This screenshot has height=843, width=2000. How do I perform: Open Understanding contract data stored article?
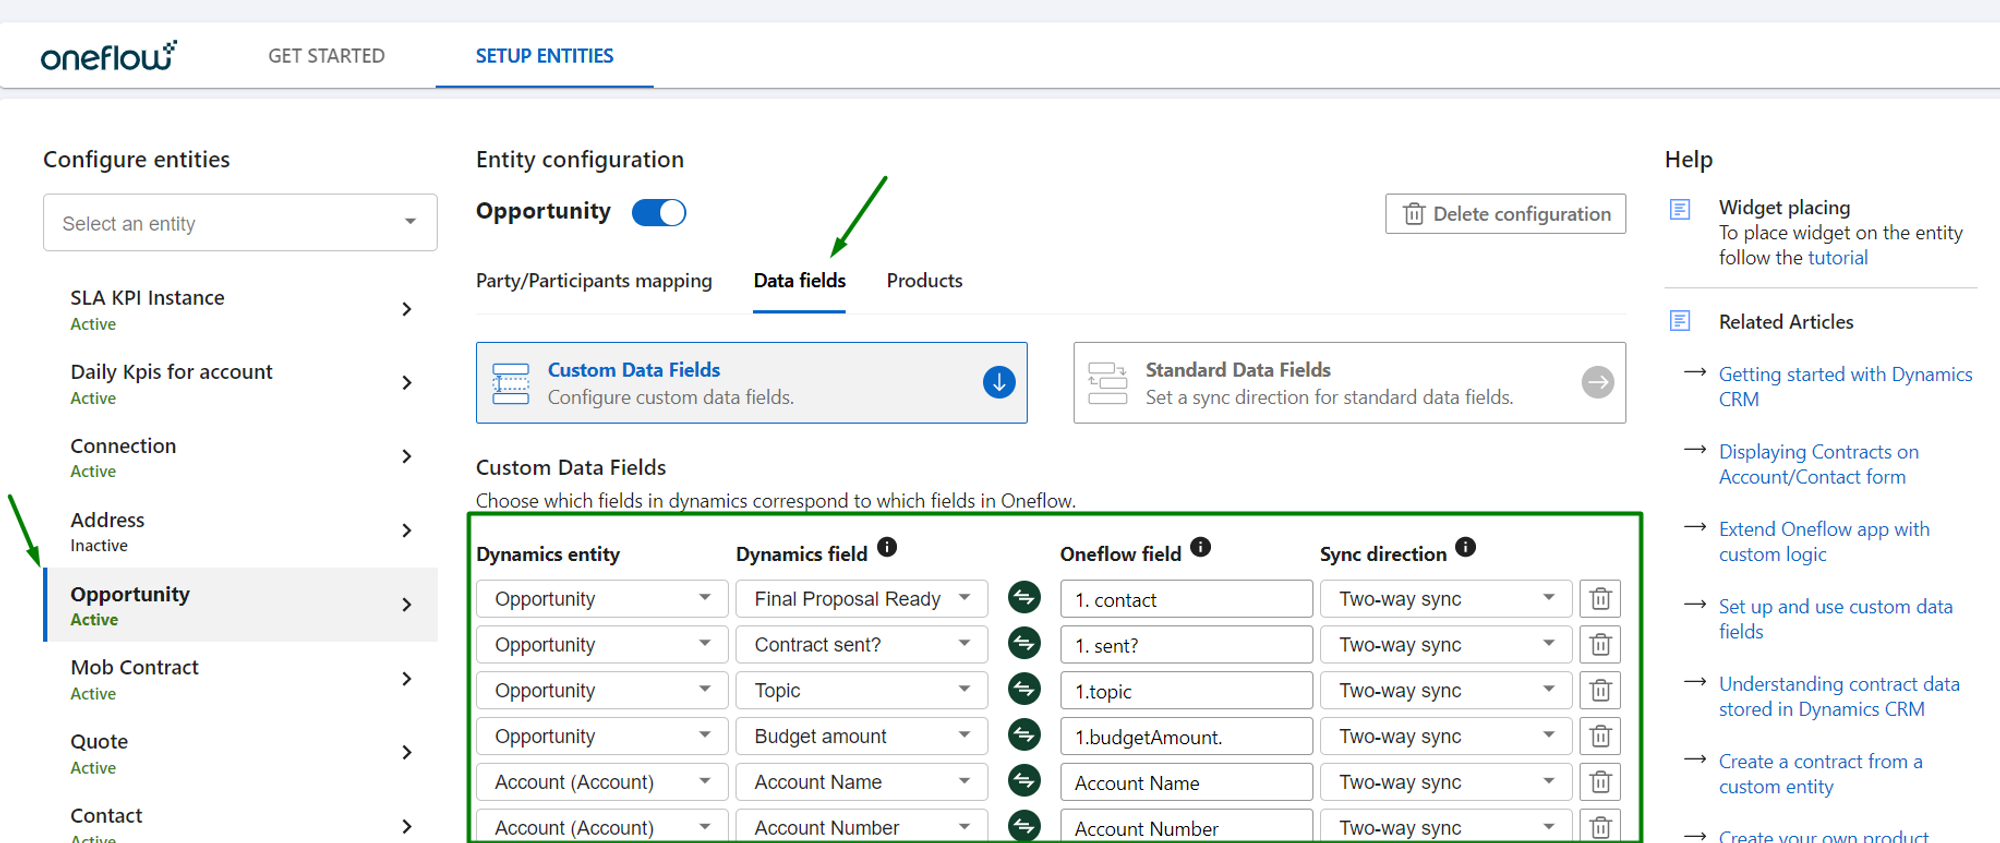click(1839, 696)
